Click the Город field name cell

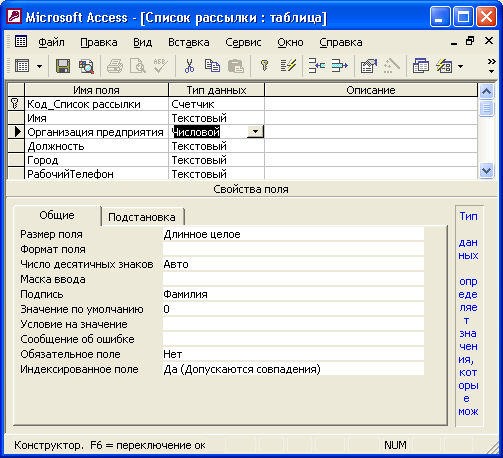coord(96,160)
